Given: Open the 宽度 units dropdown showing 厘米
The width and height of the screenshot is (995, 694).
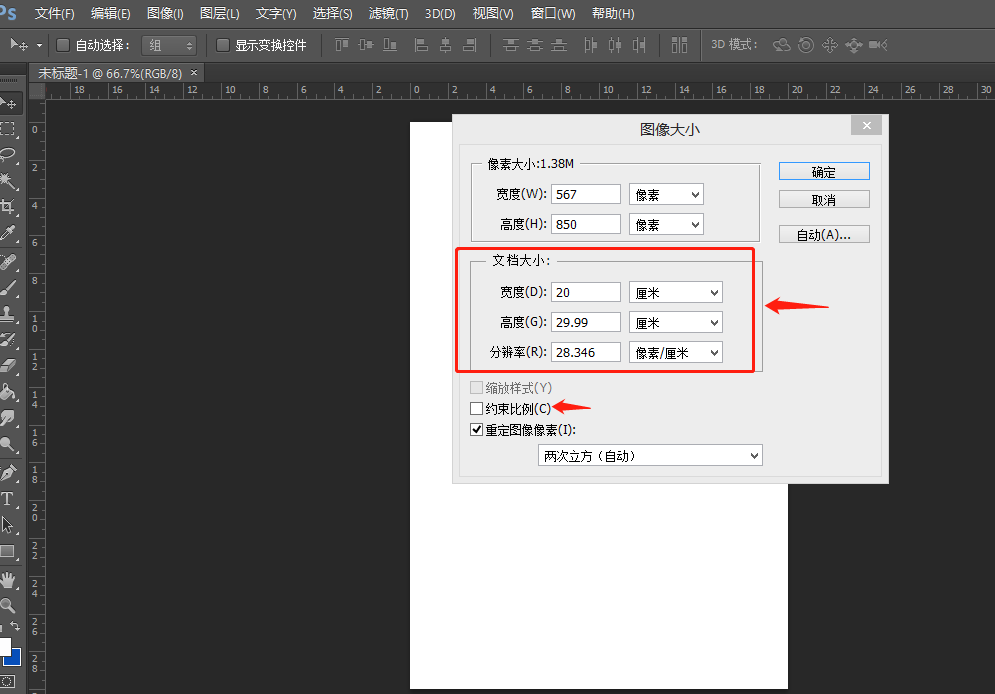Looking at the screenshot, I should [x=675, y=291].
